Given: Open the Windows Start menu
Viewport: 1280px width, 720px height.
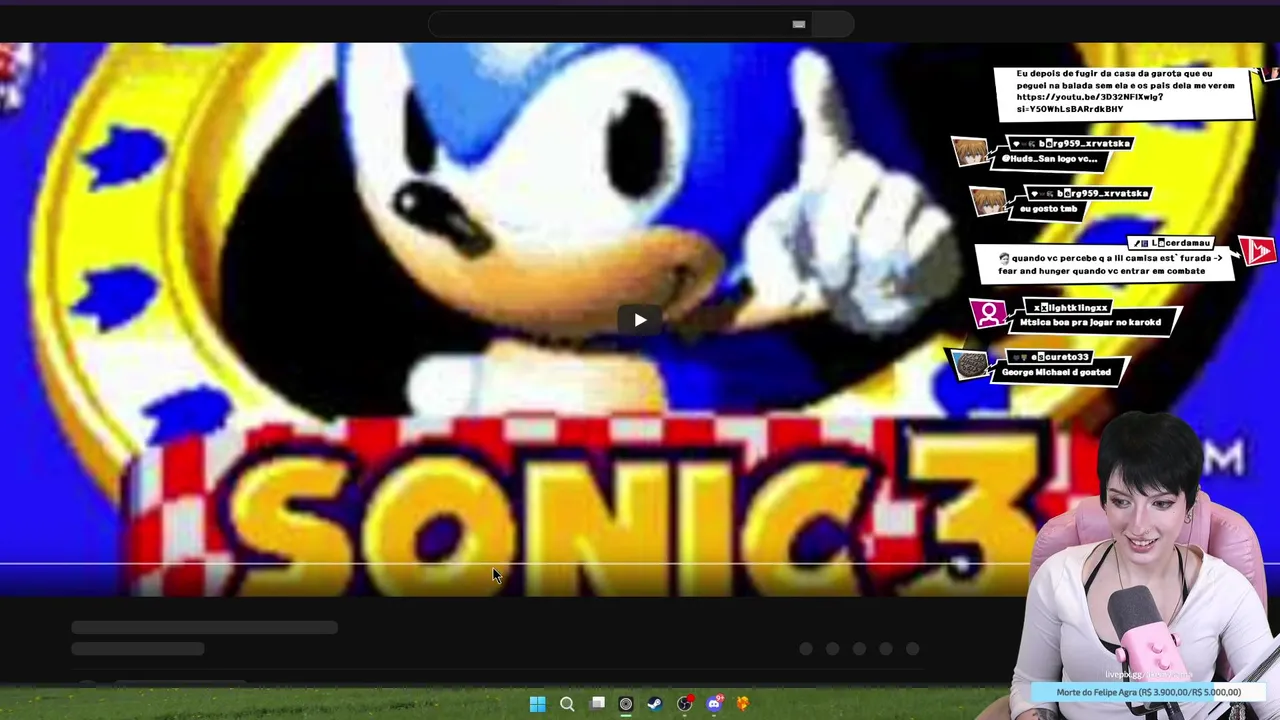Looking at the screenshot, I should point(537,704).
